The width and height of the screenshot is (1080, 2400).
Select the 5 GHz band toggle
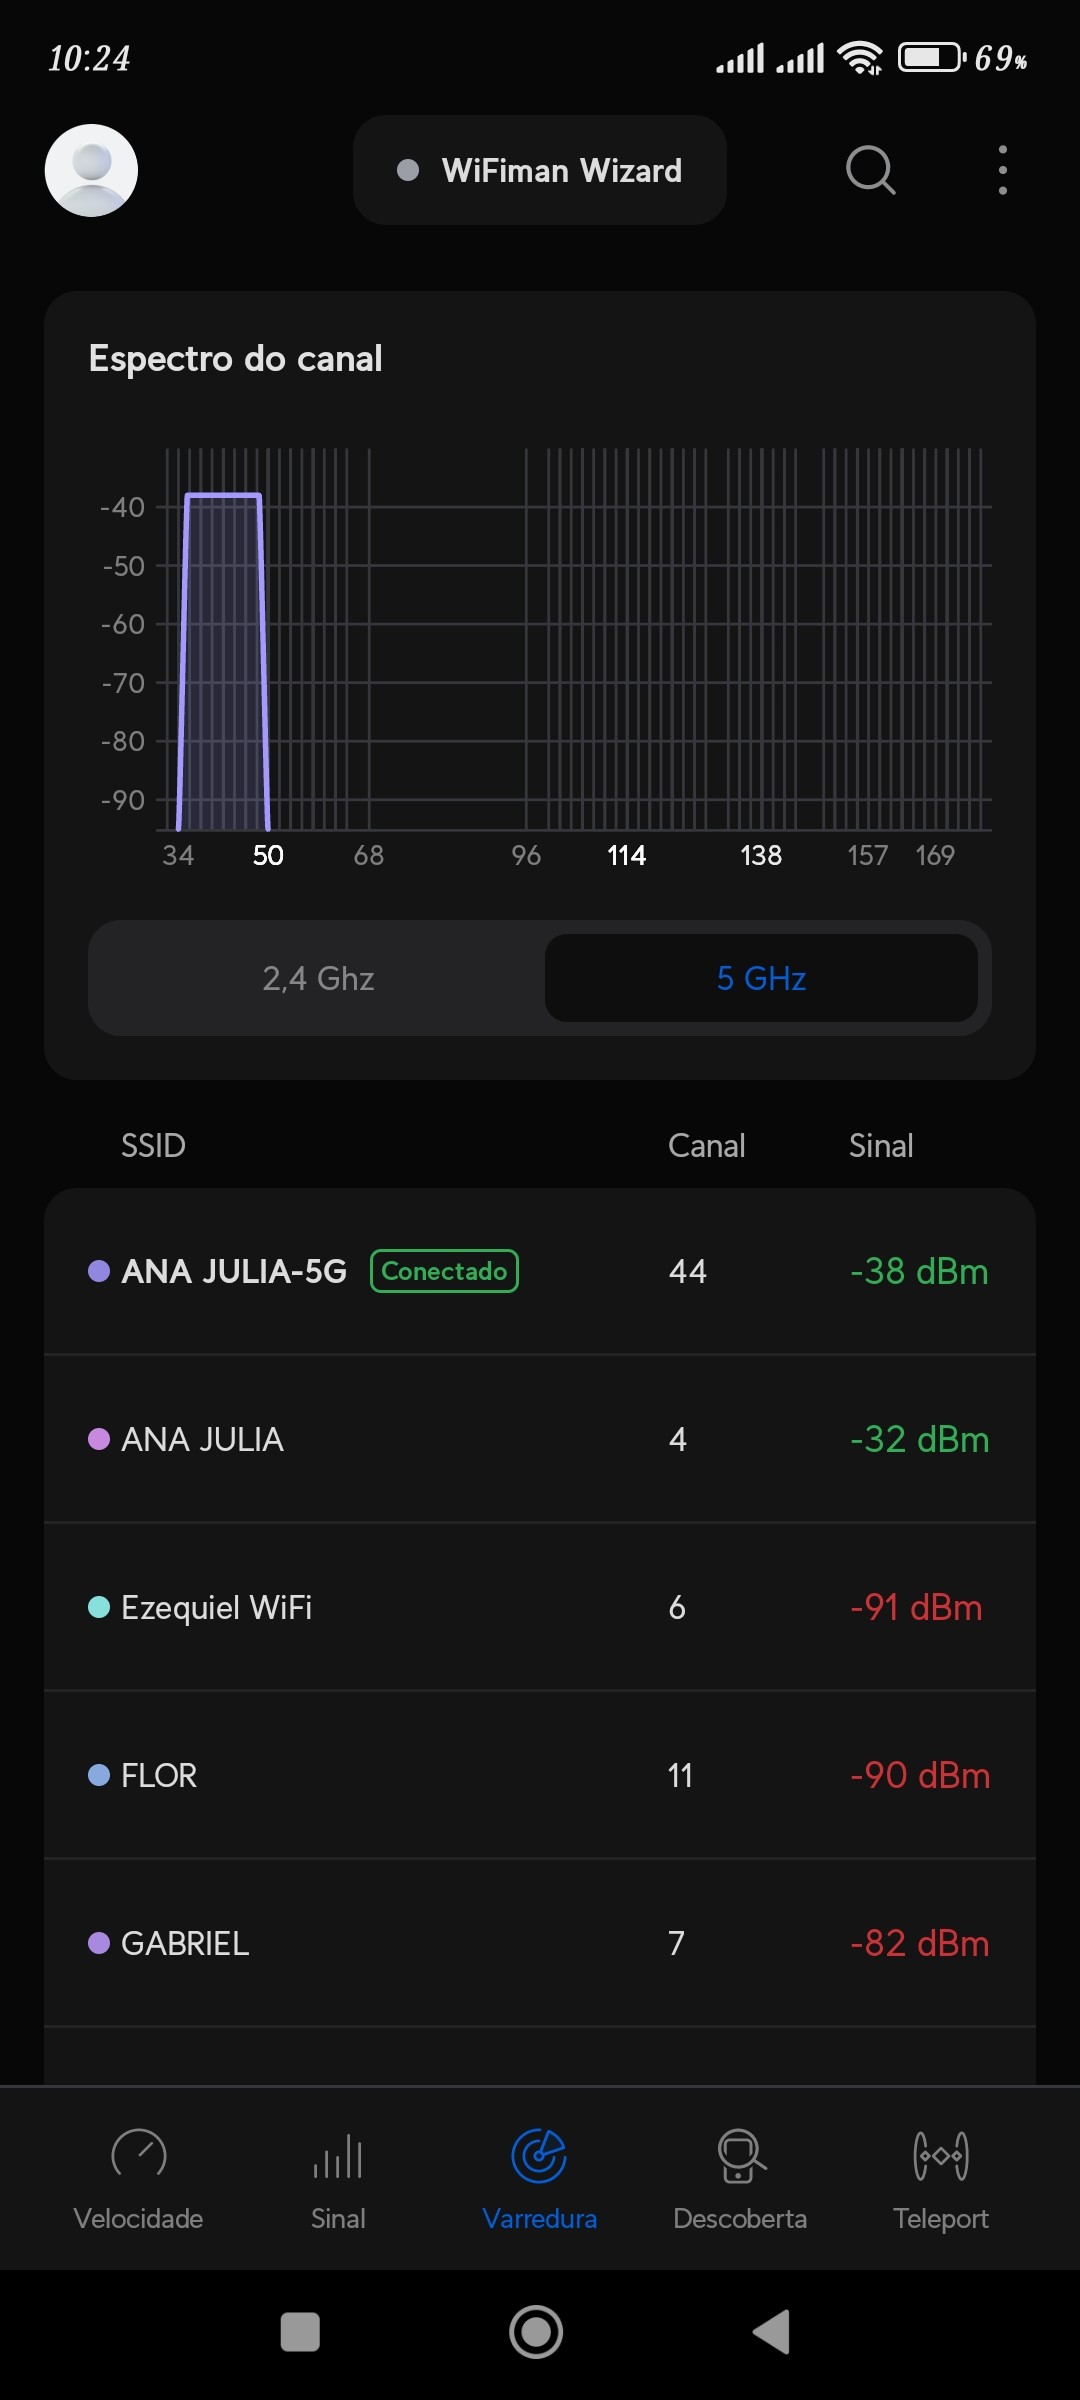click(x=761, y=978)
